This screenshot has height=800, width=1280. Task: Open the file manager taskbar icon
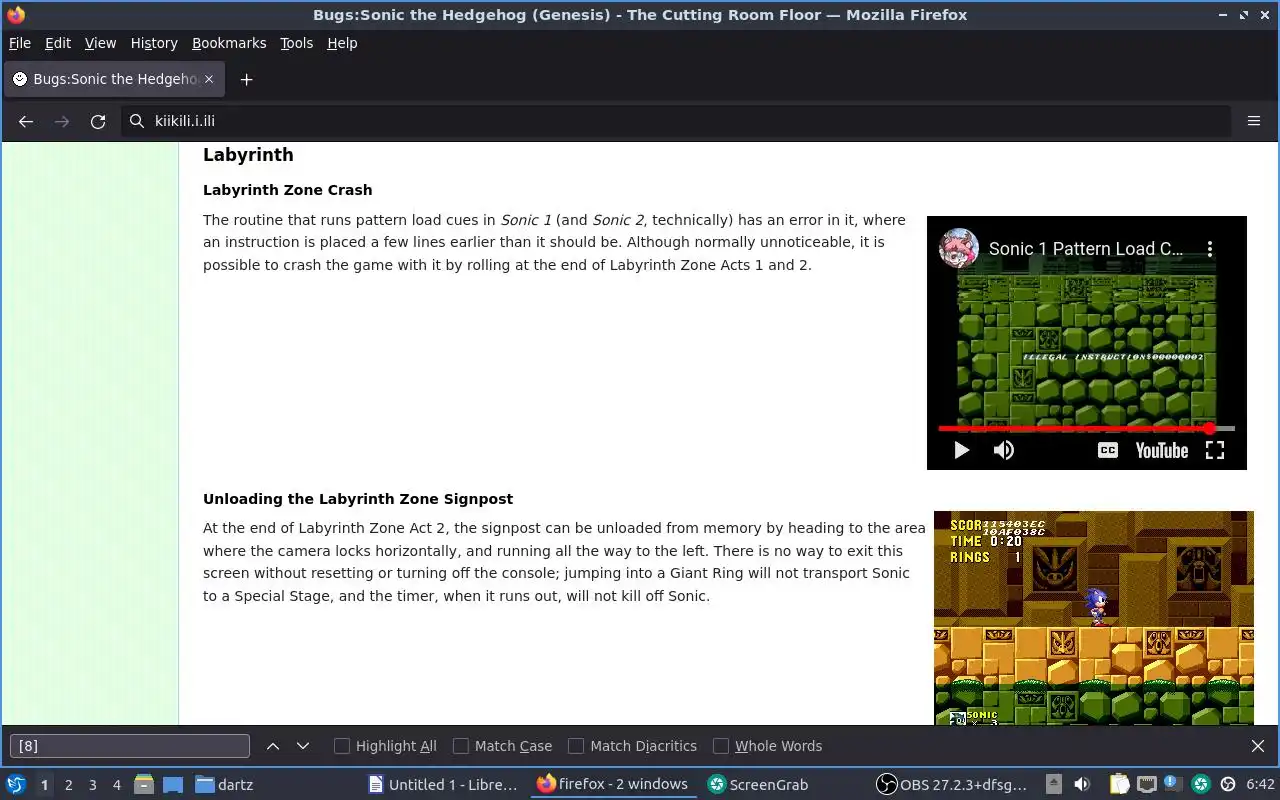pos(143,784)
